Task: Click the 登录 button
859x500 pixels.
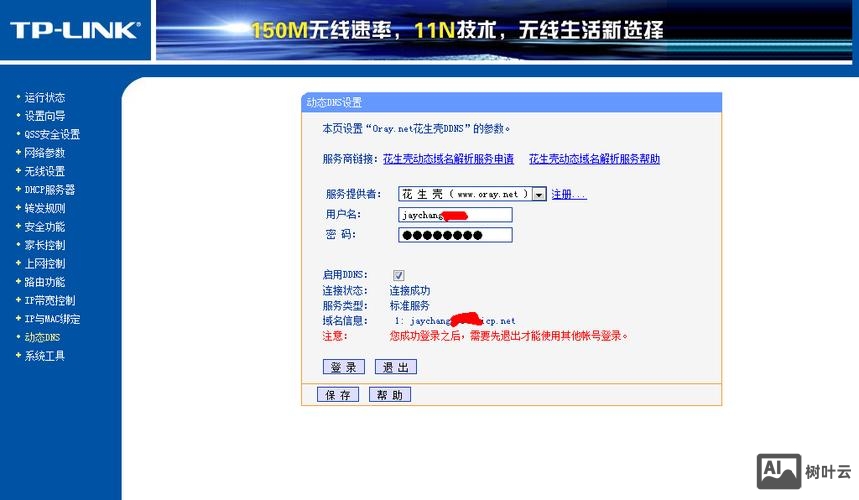Action: coord(343,367)
